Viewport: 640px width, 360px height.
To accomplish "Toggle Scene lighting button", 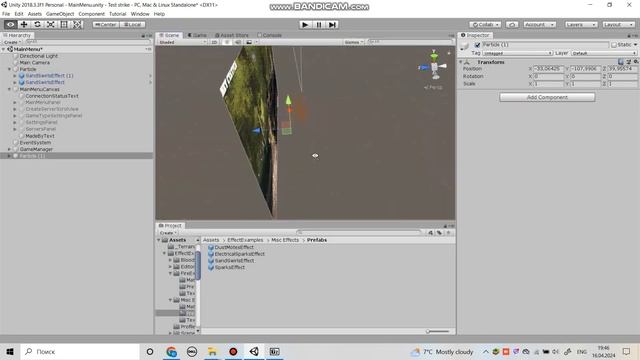I will [x=227, y=42].
